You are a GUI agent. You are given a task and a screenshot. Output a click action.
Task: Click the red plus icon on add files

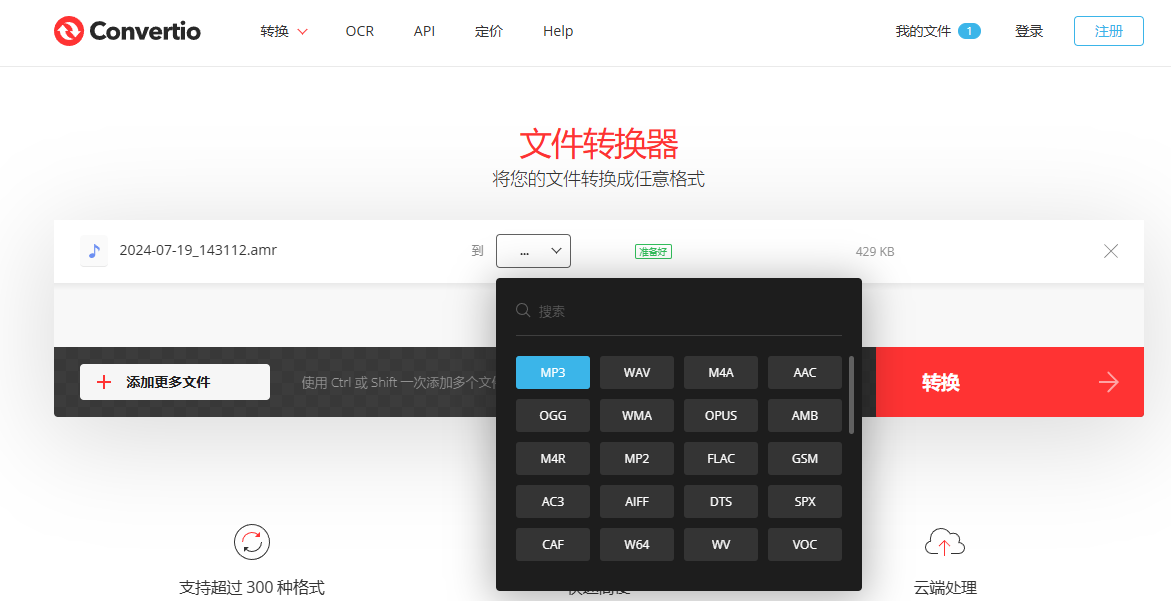[x=104, y=382]
